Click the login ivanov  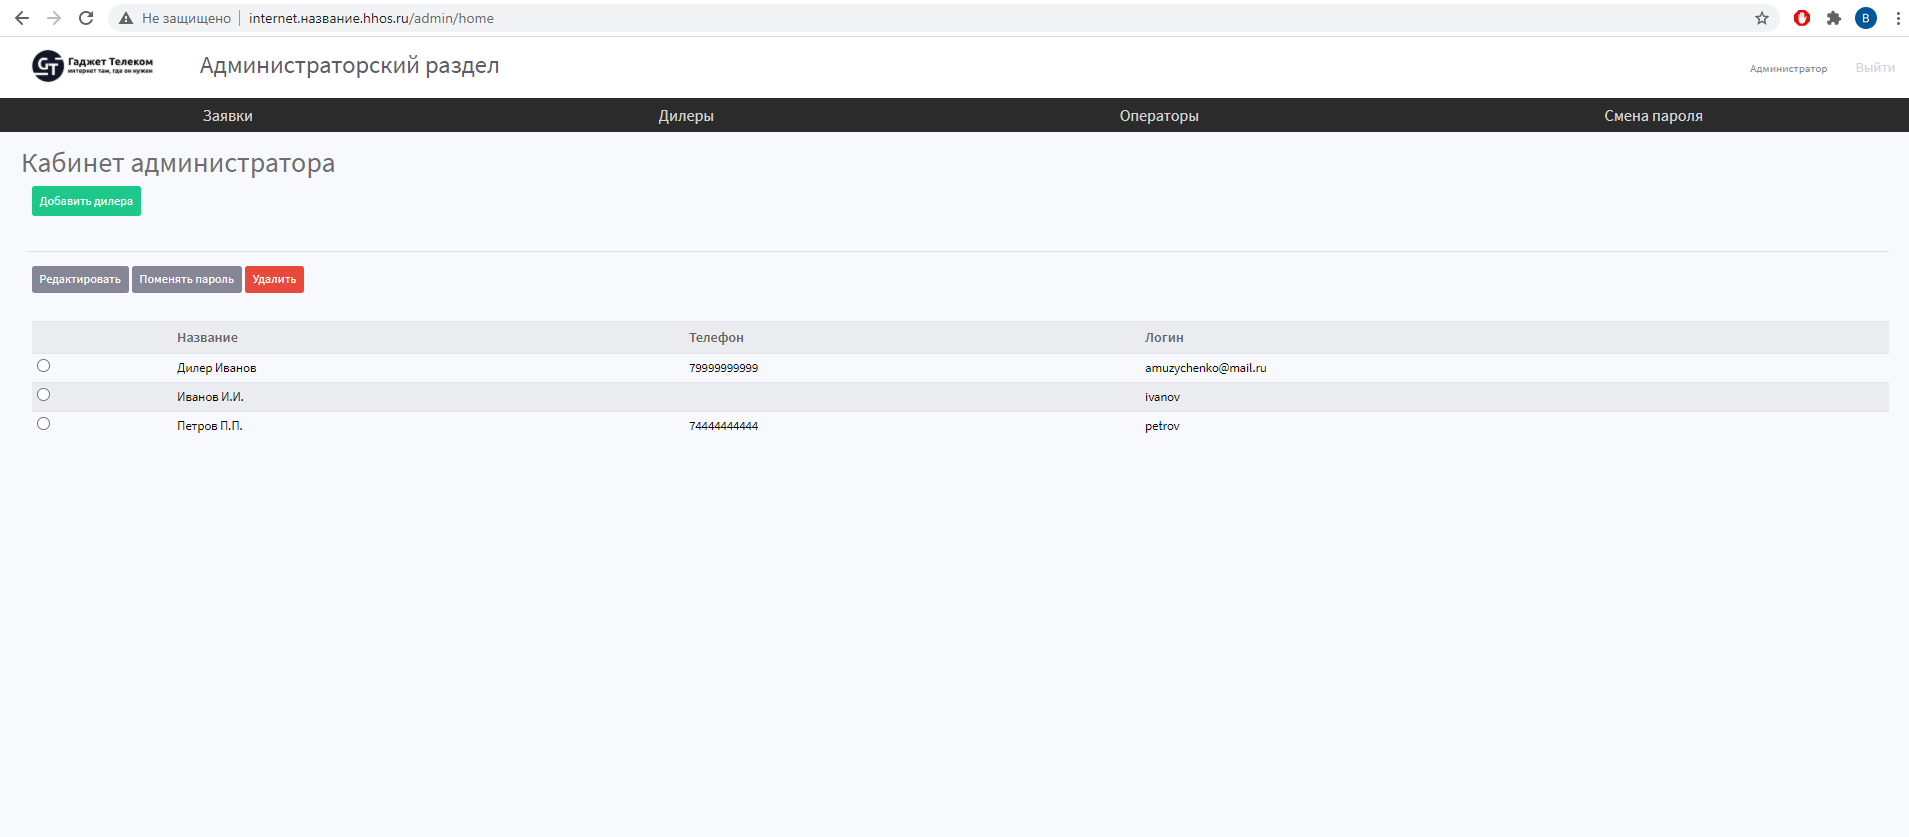1162,397
